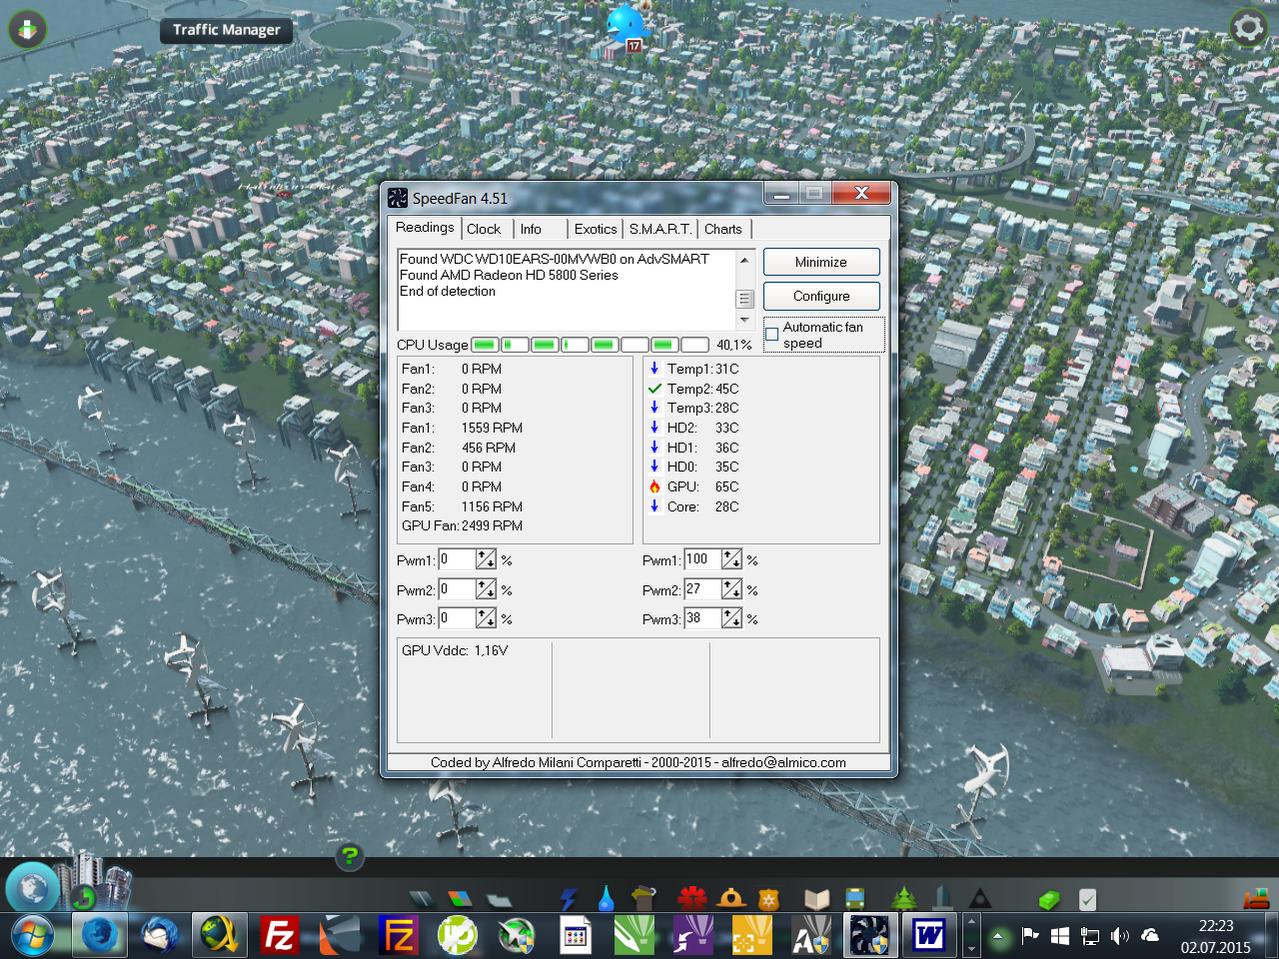
Task: Open the game options gear icon
Action: coord(1248,27)
